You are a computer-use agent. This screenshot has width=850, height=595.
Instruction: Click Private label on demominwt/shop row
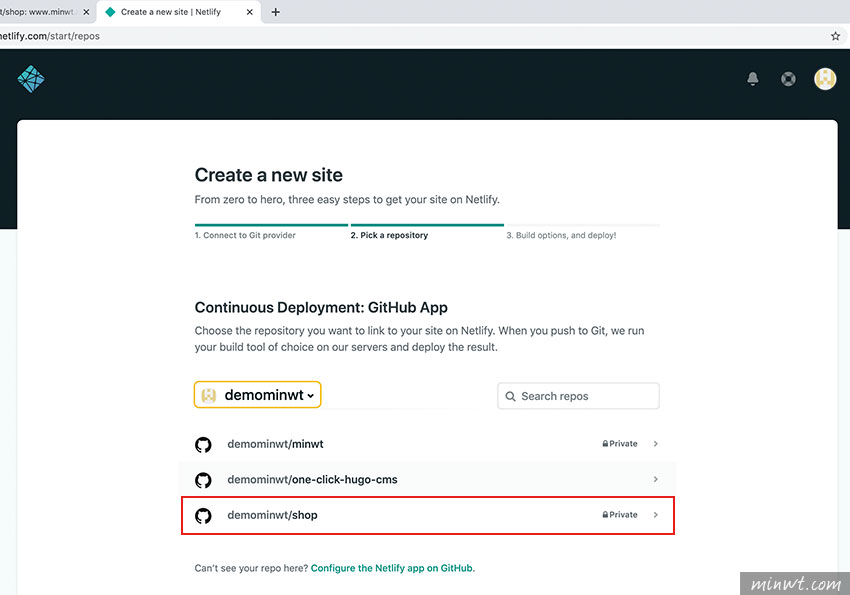click(620, 515)
